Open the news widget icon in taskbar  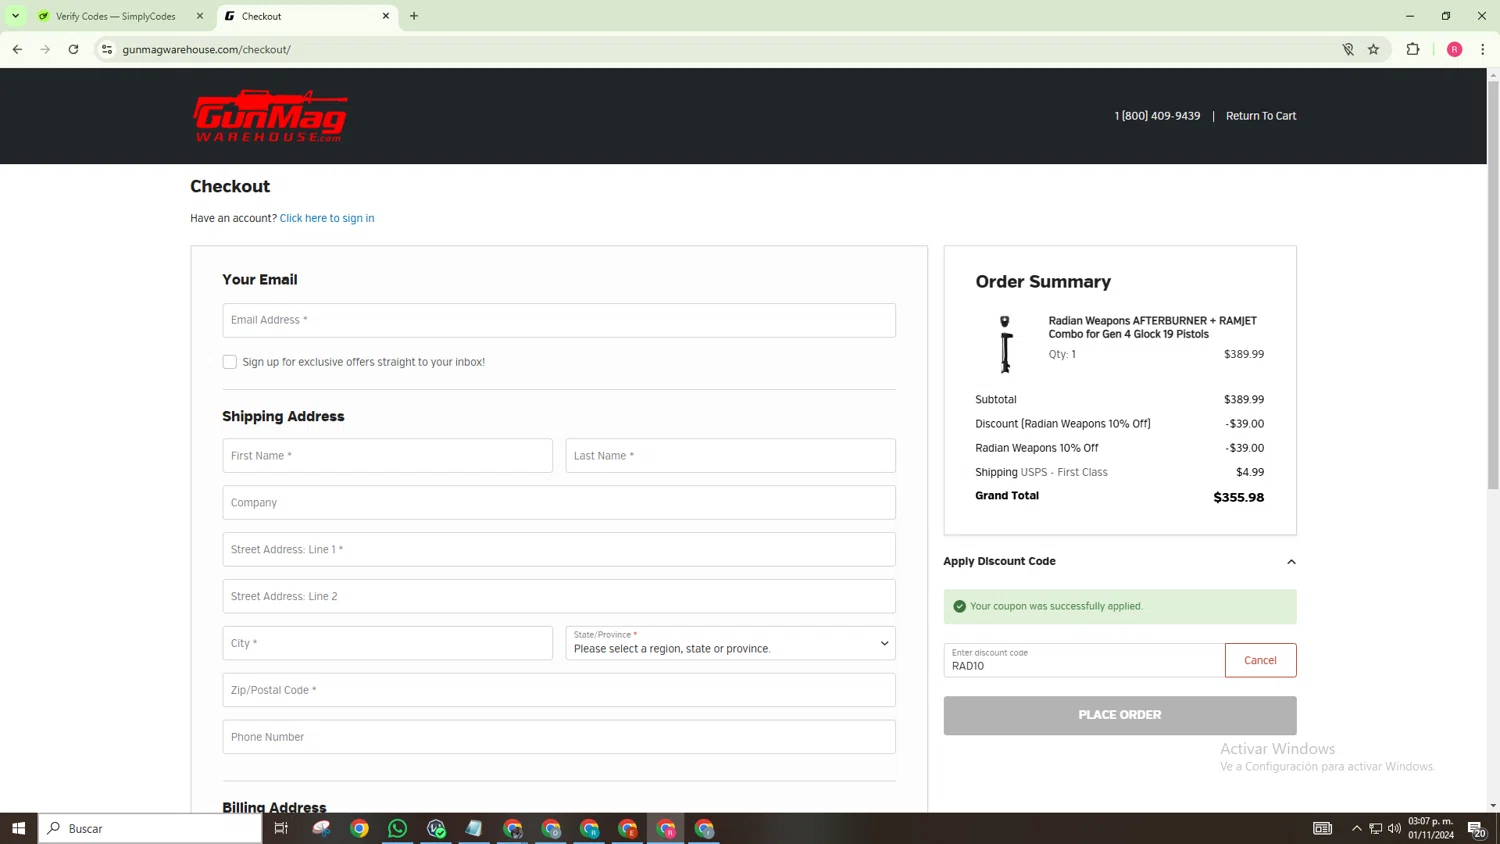1322,828
